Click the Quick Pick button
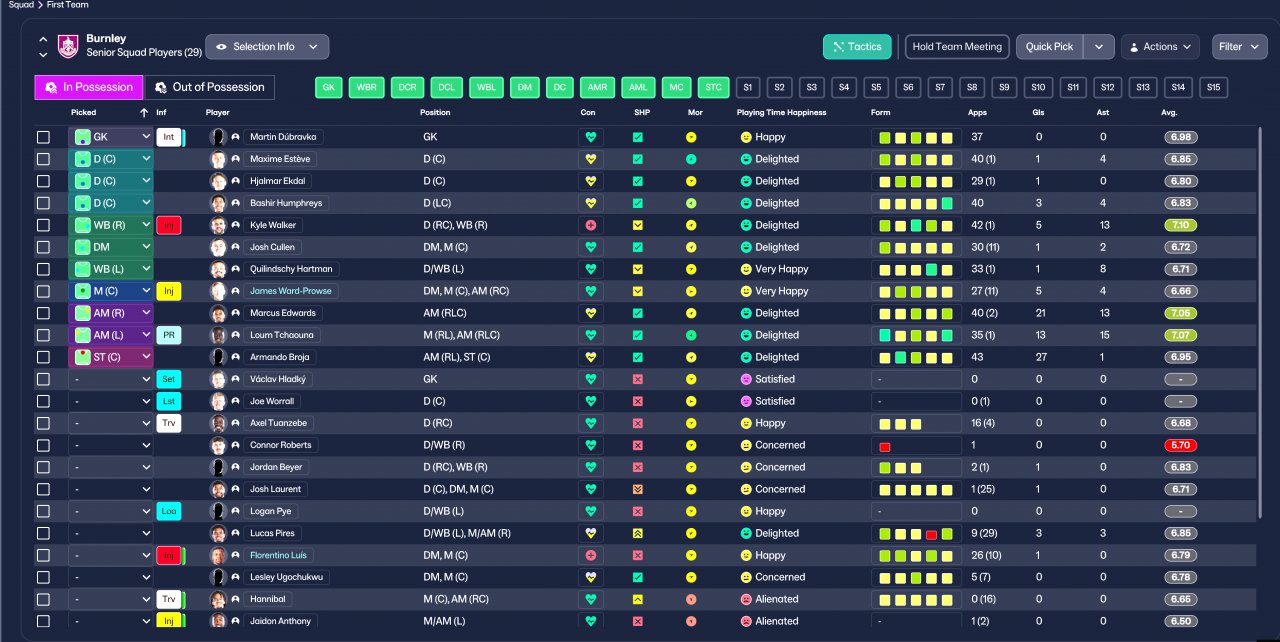The image size is (1280, 642). pos(1050,47)
